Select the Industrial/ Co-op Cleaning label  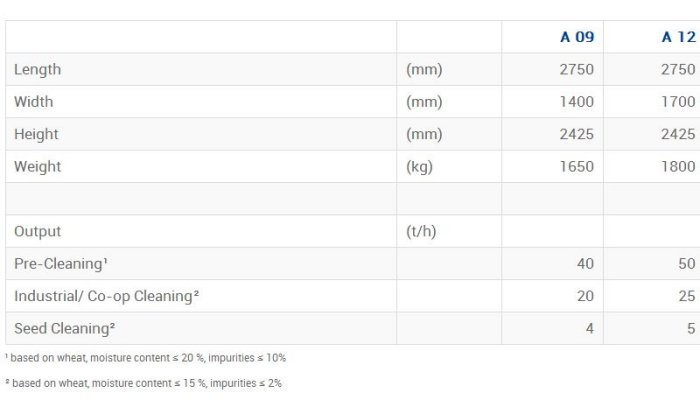click(x=106, y=296)
